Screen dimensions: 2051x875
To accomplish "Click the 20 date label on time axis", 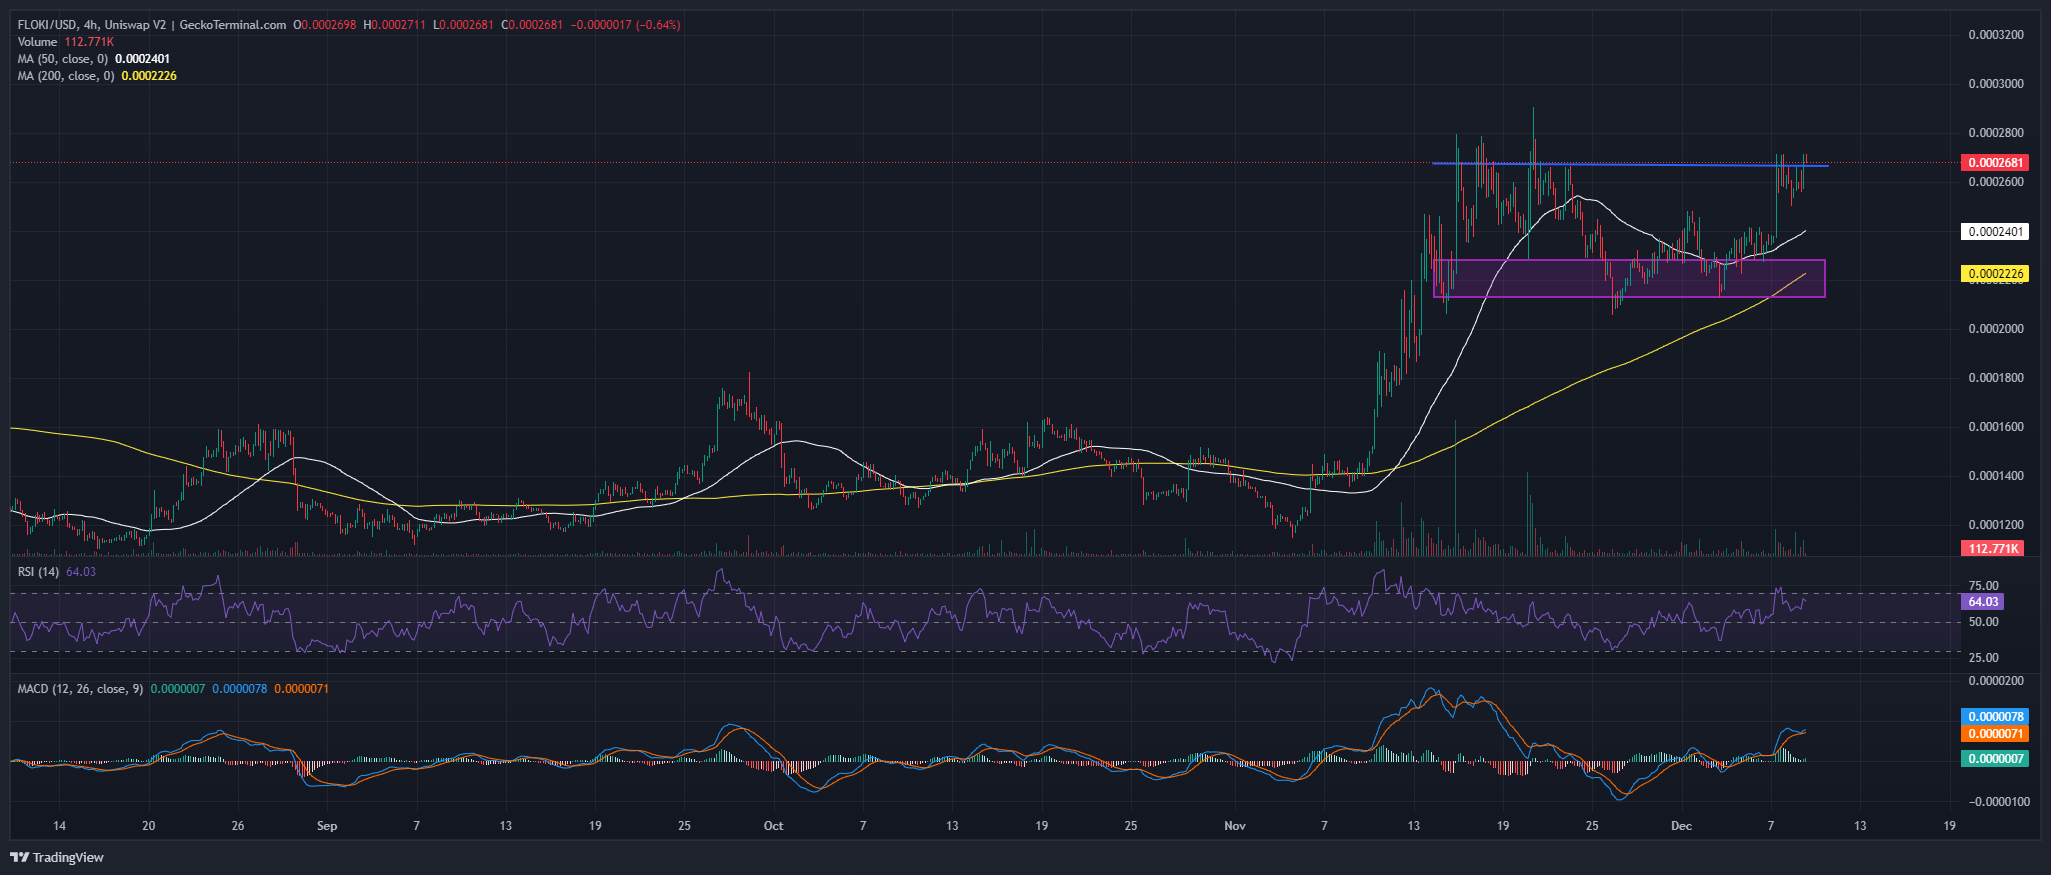I will [x=148, y=826].
